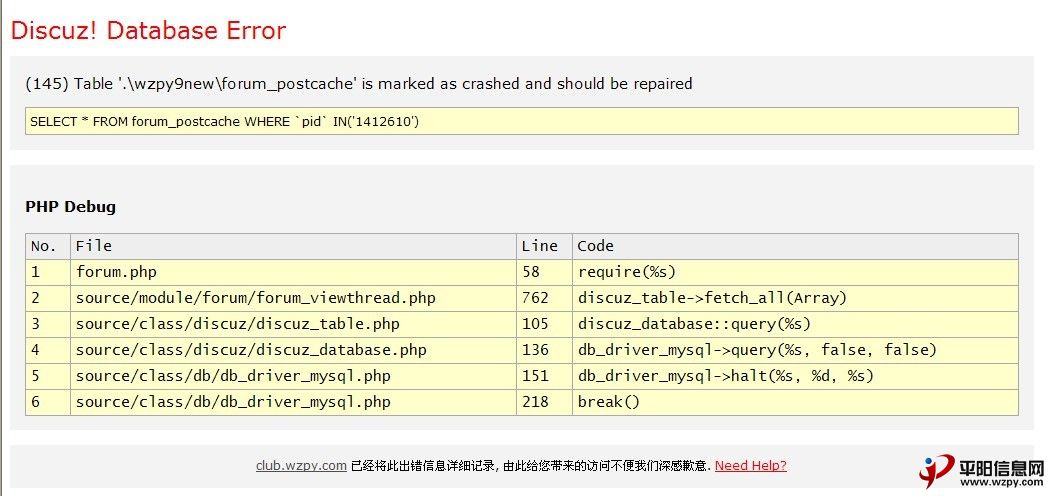Click the break() code cell
Screen dimensions: 1051x496
[796, 402]
